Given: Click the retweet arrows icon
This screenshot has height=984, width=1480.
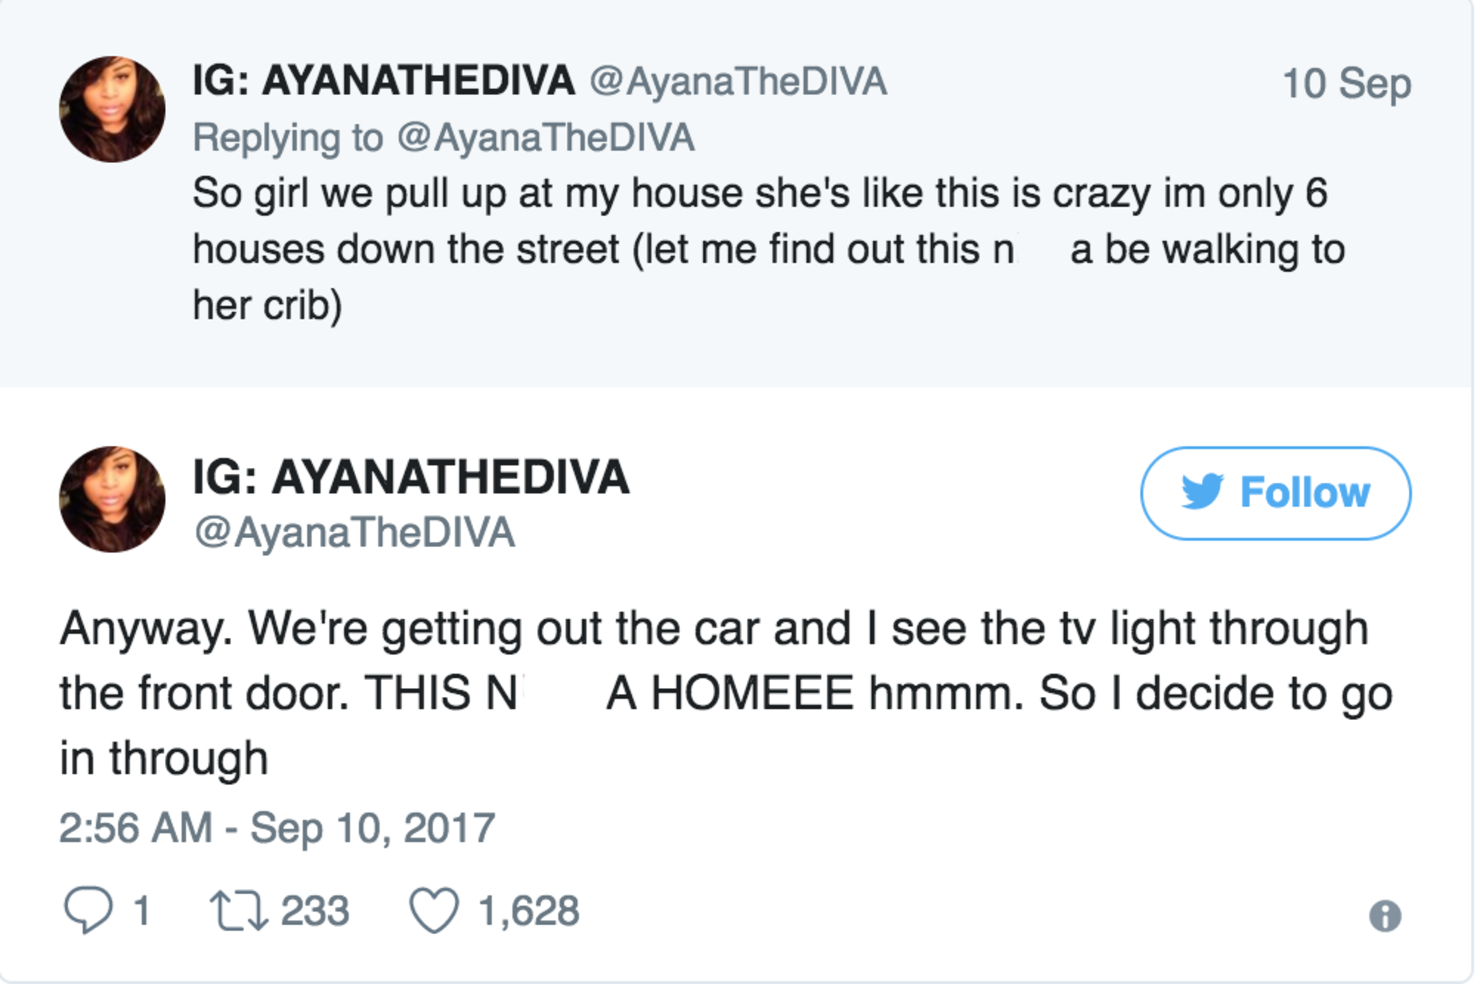Looking at the screenshot, I should click(238, 911).
